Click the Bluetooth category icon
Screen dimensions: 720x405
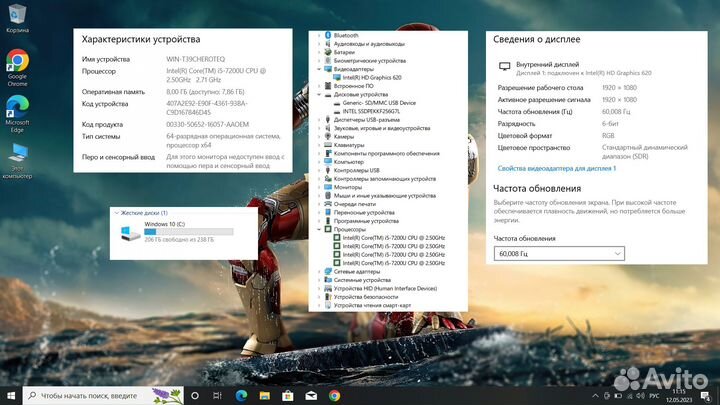click(328, 35)
